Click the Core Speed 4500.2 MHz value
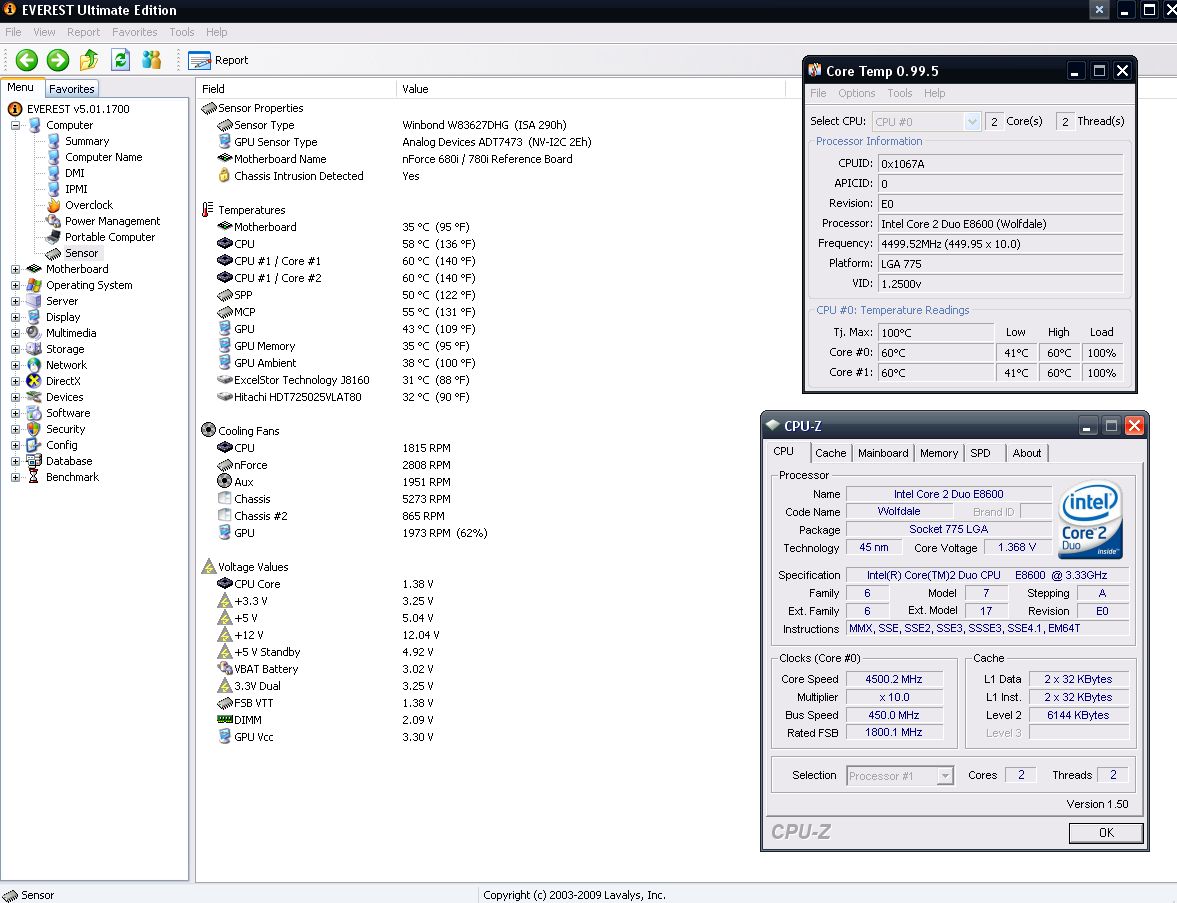1177x903 pixels. (x=893, y=679)
